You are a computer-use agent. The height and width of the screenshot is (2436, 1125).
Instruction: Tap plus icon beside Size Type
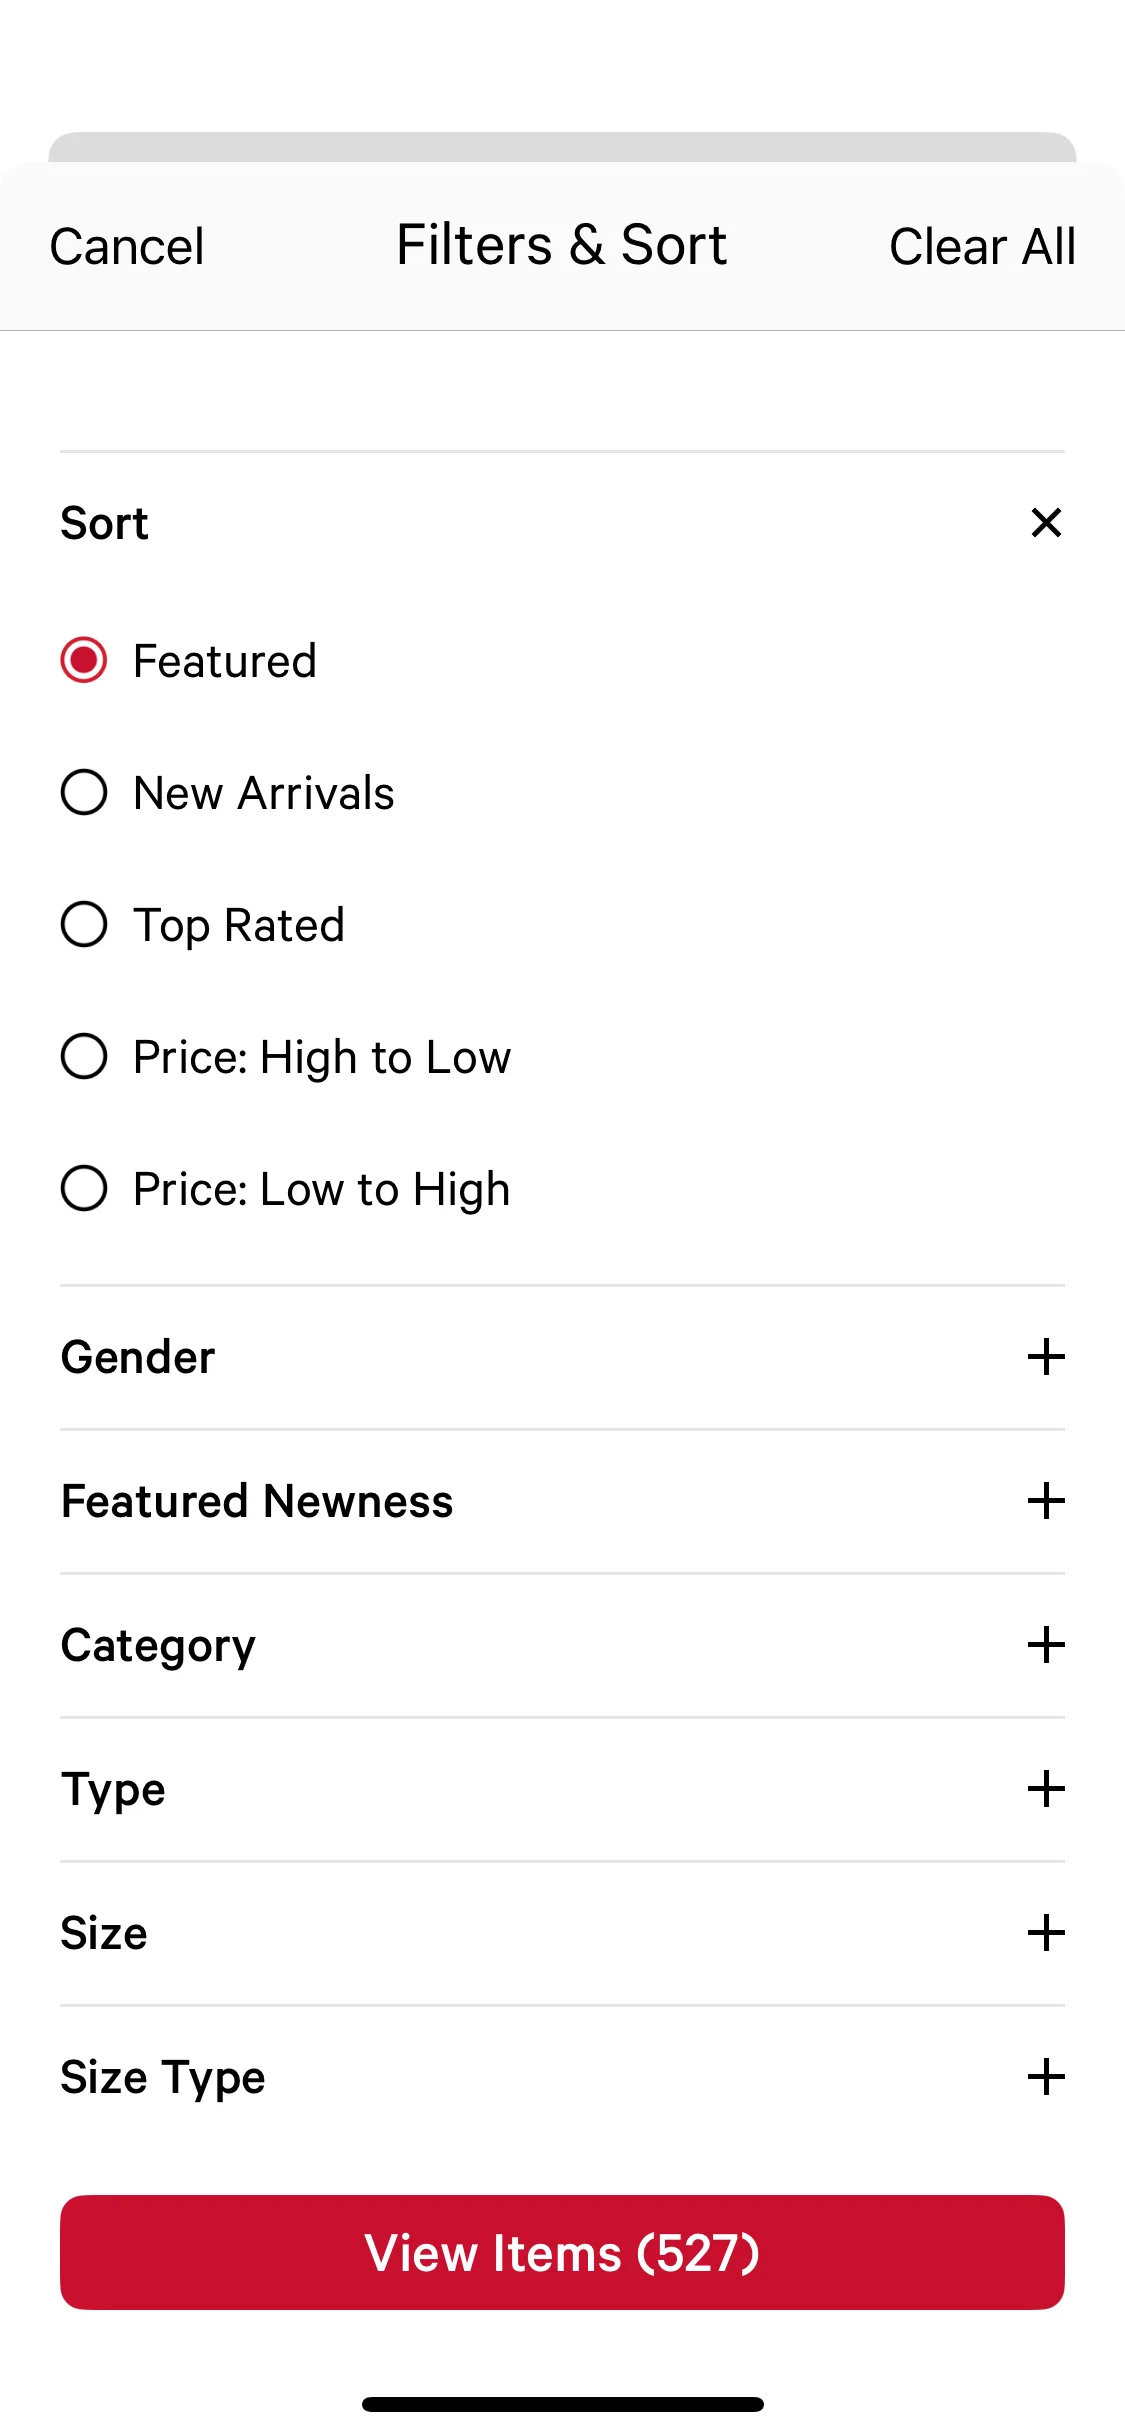point(1046,2077)
